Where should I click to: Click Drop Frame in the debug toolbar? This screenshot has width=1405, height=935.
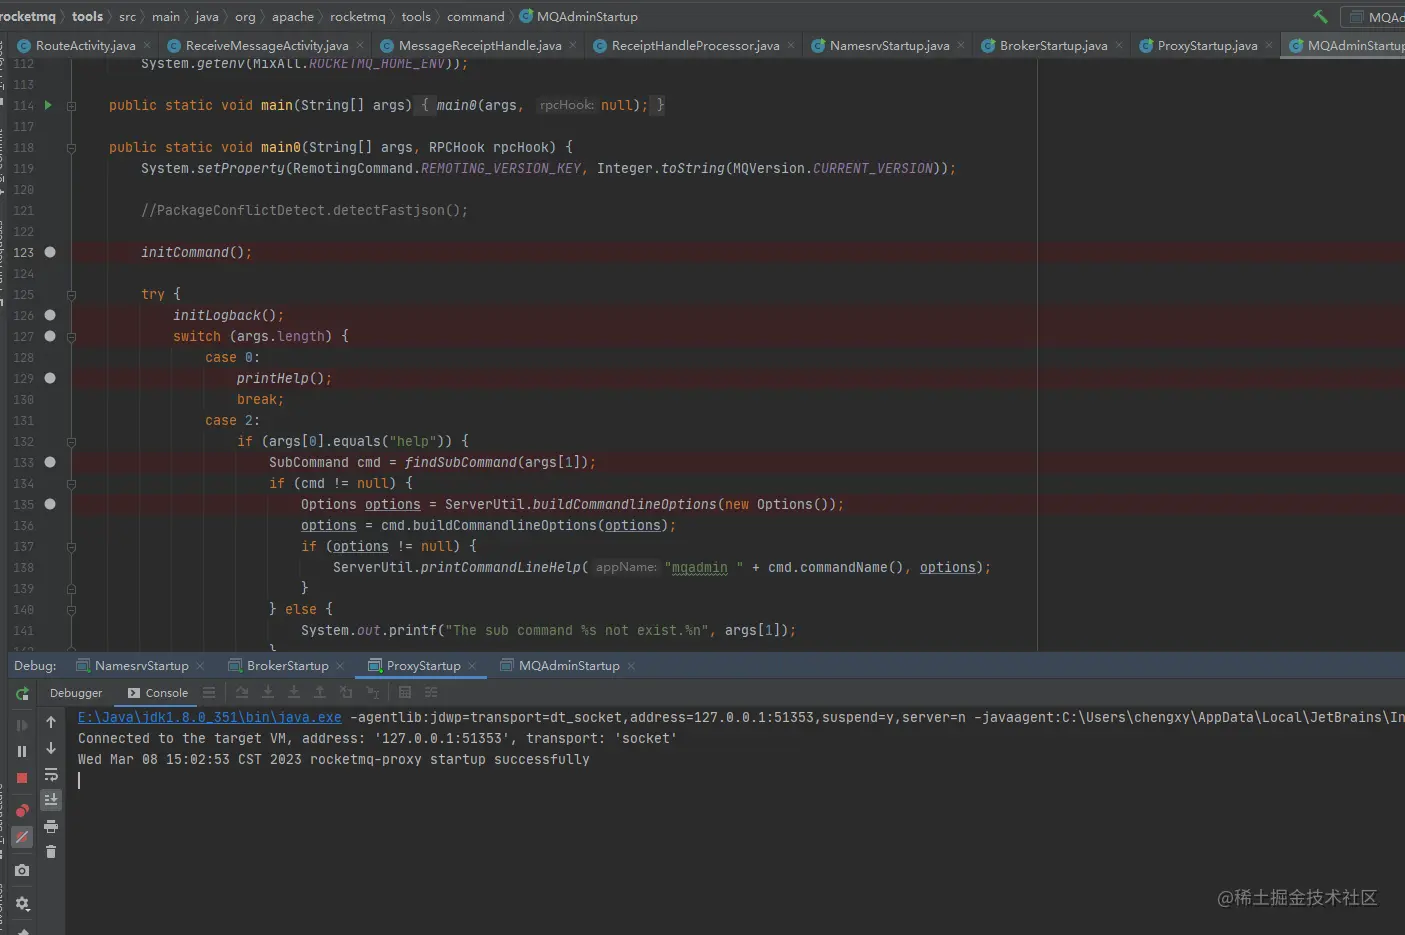(346, 692)
